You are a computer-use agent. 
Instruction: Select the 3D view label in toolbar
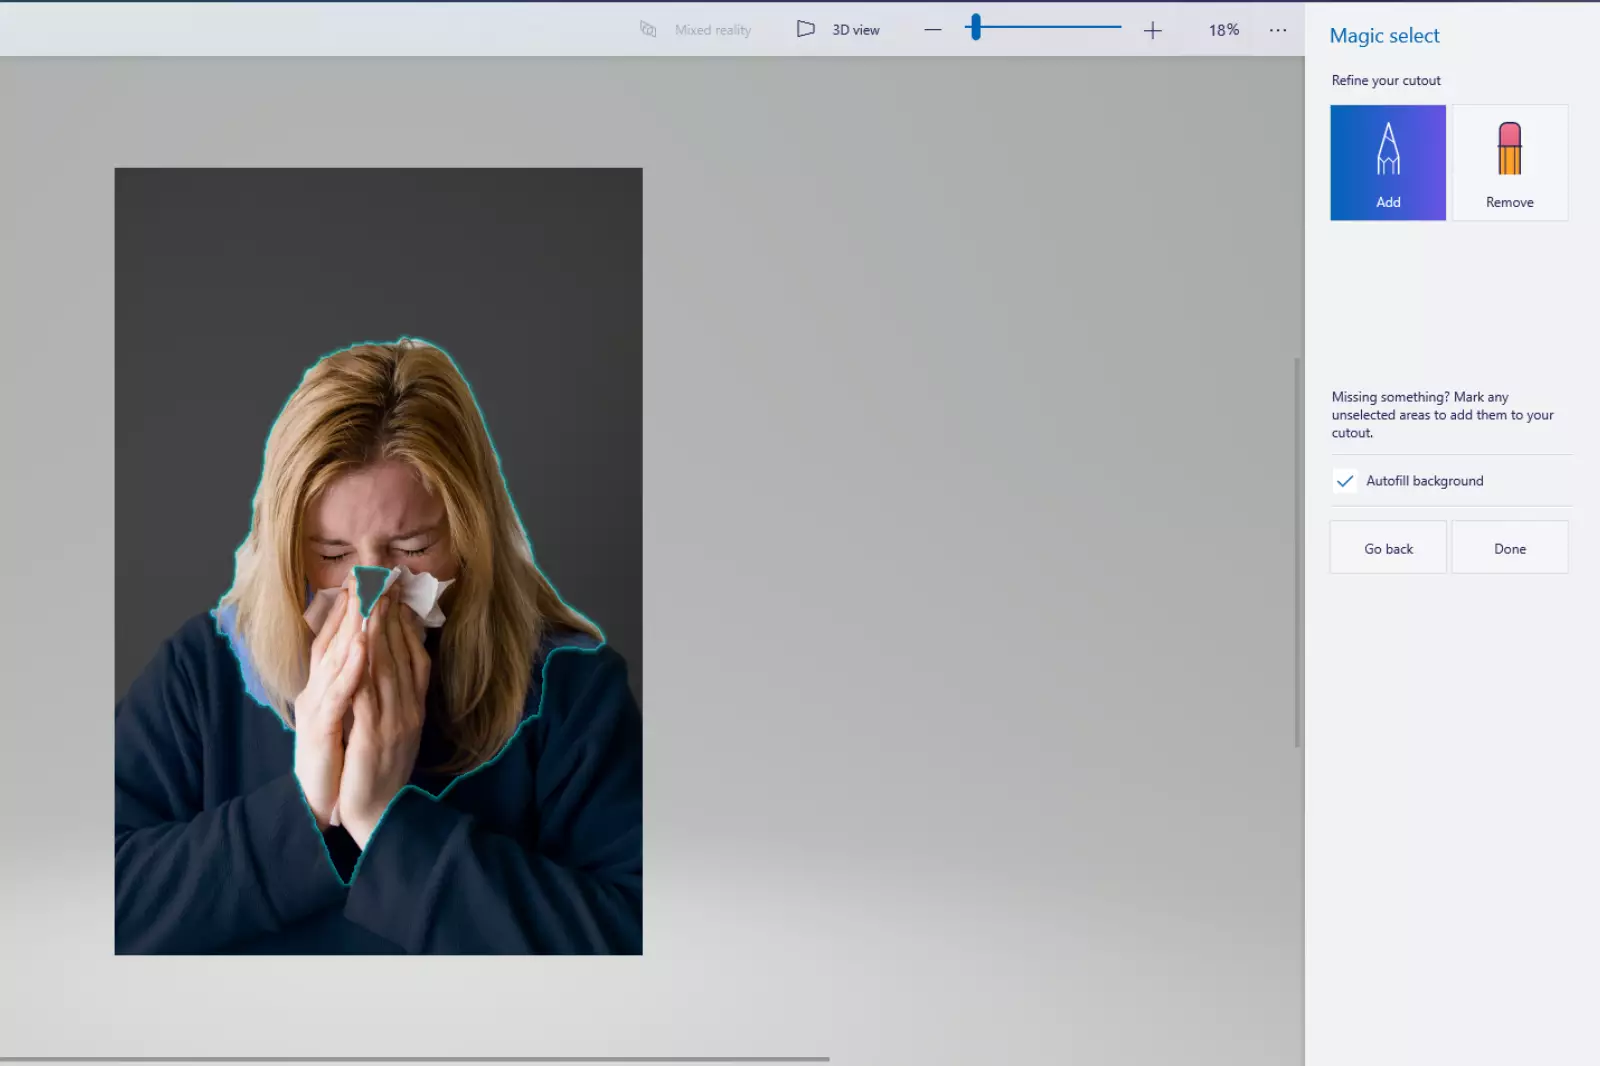click(855, 29)
